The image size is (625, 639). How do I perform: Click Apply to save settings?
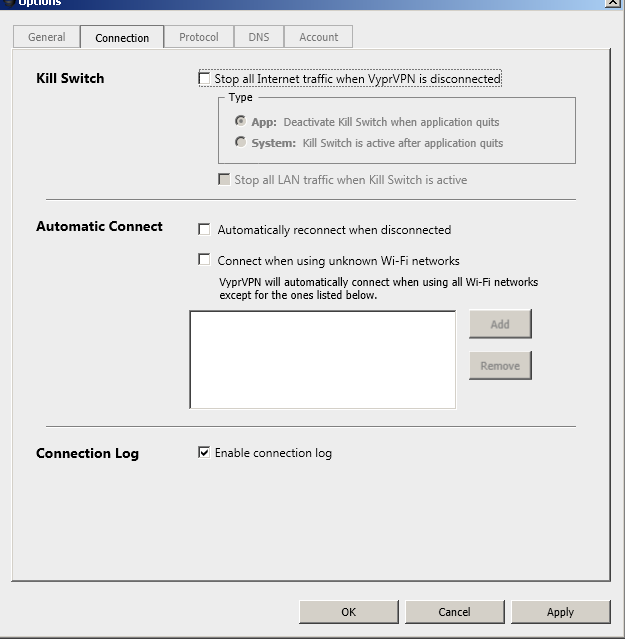[561, 612]
